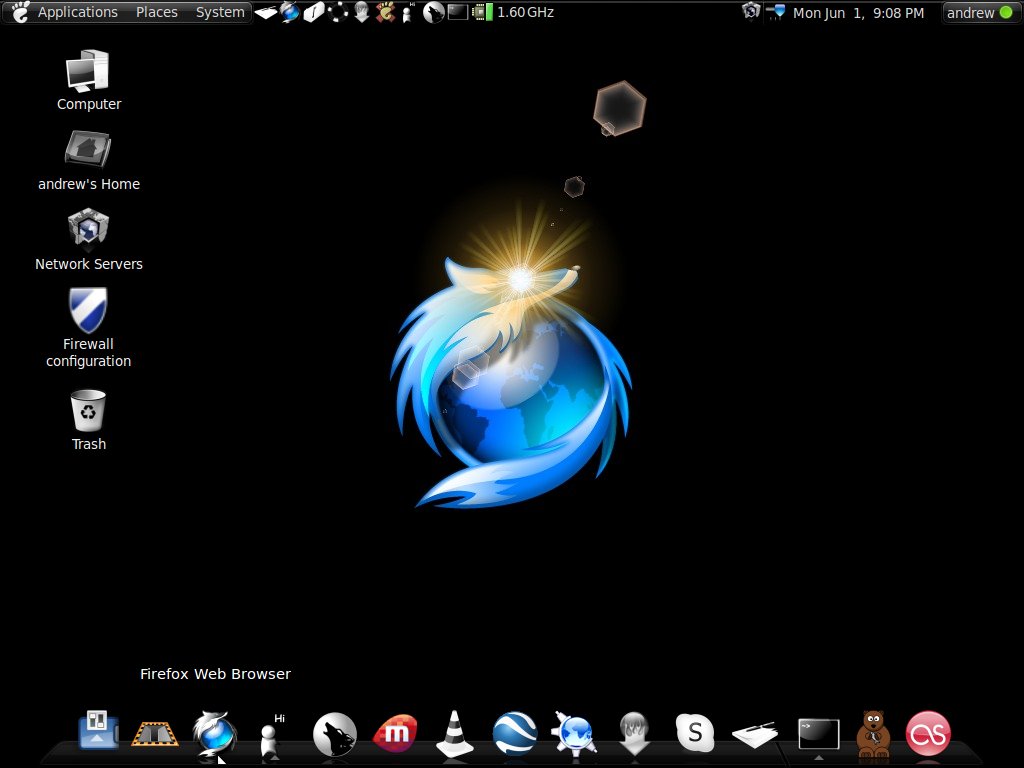Open VLC media player from the dock
Image resolution: width=1024 pixels, height=768 pixels.
point(455,735)
